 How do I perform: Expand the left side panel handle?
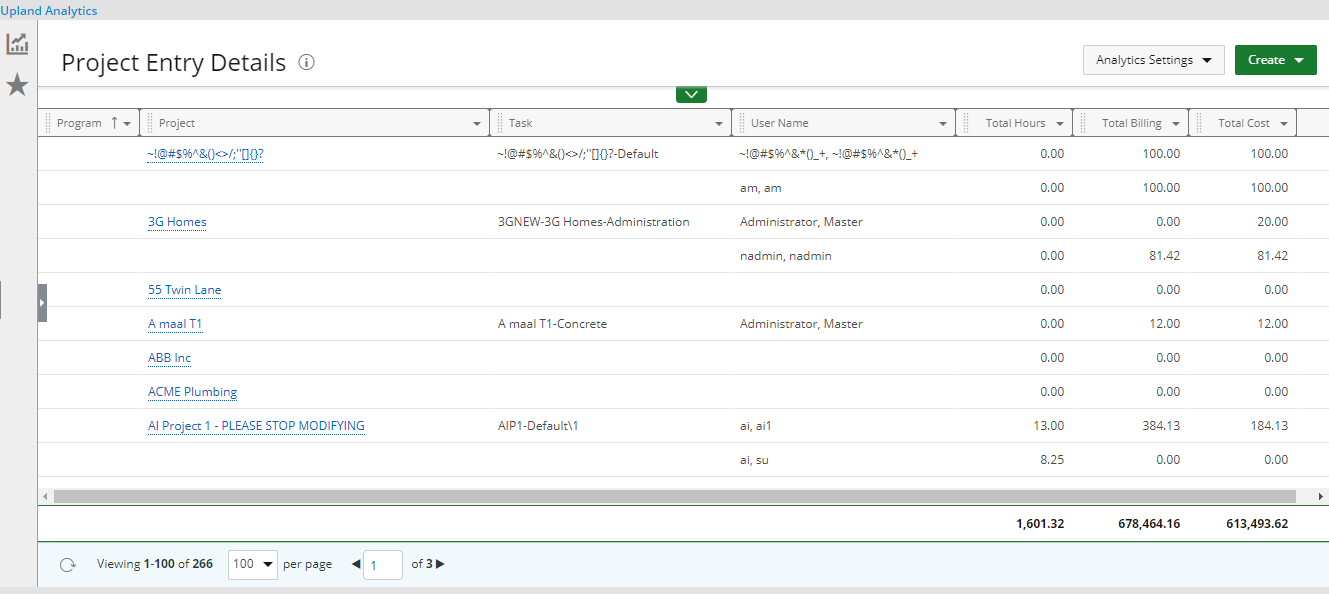pyautogui.click(x=42, y=302)
